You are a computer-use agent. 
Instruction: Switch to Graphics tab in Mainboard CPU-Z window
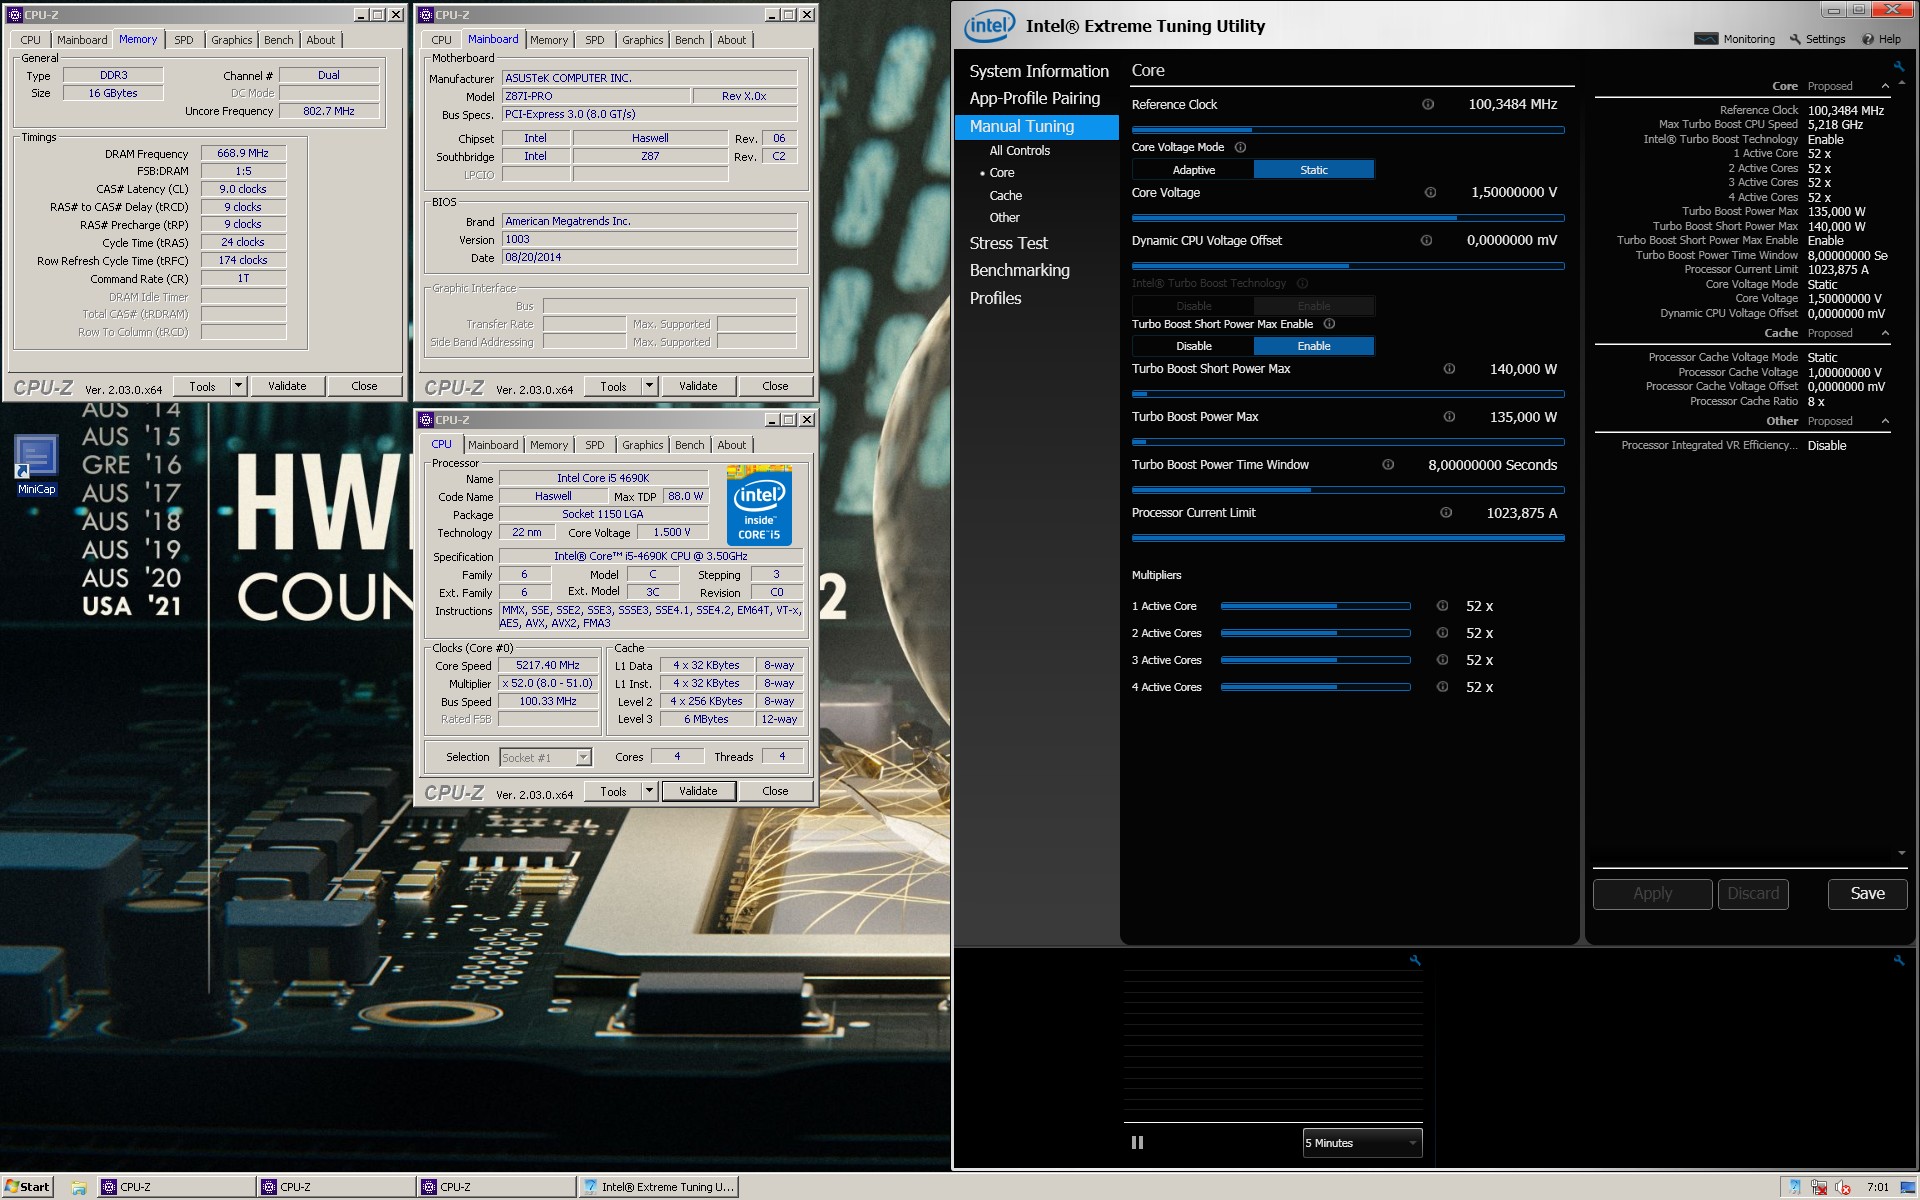coord(642,40)
